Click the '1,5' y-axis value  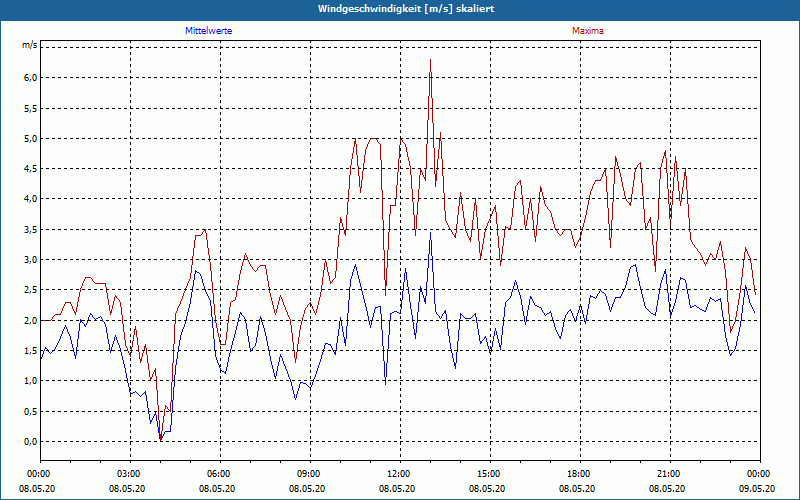(31, 351)
